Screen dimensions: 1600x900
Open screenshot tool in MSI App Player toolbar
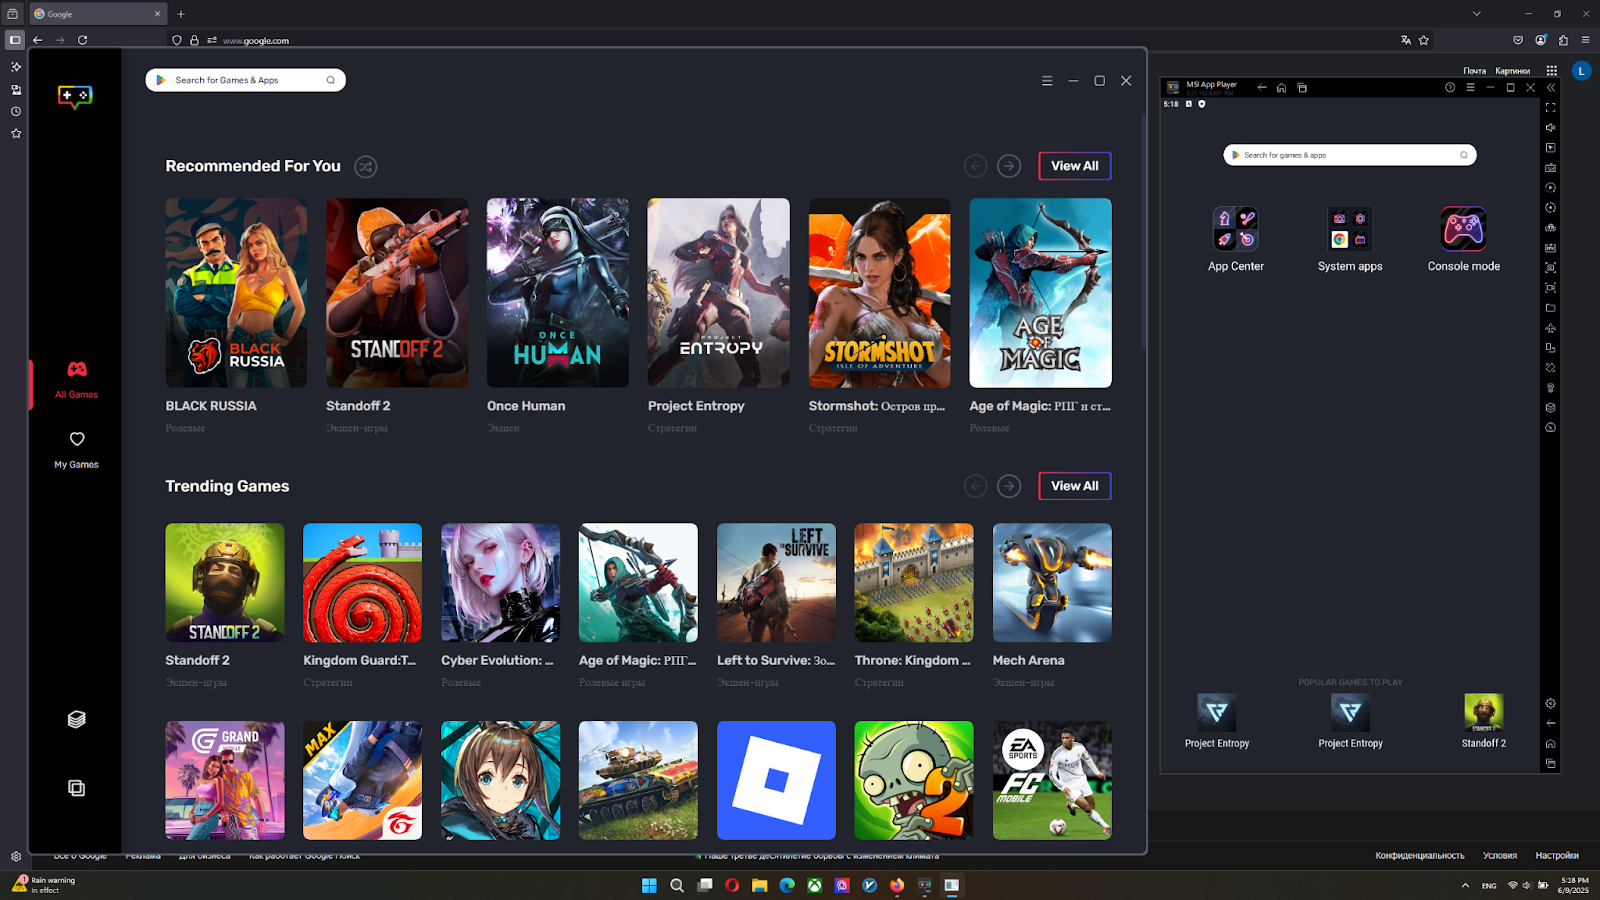1550,267
